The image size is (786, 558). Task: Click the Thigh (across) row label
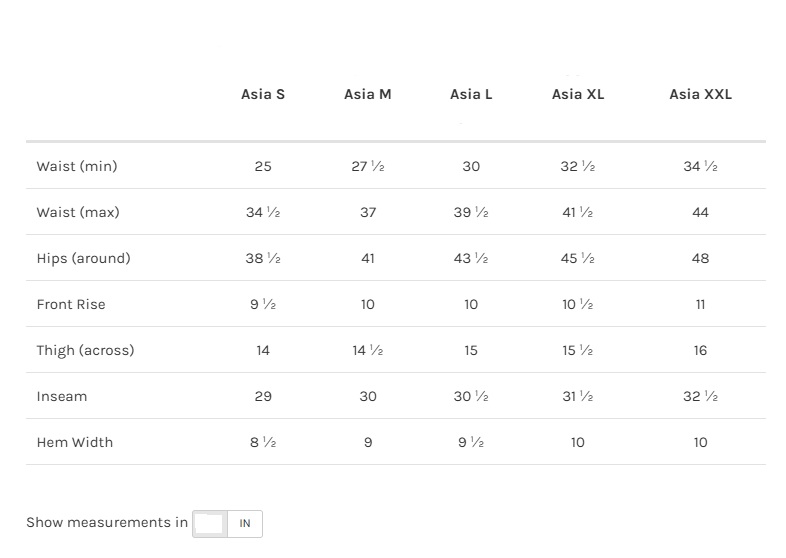85,350
